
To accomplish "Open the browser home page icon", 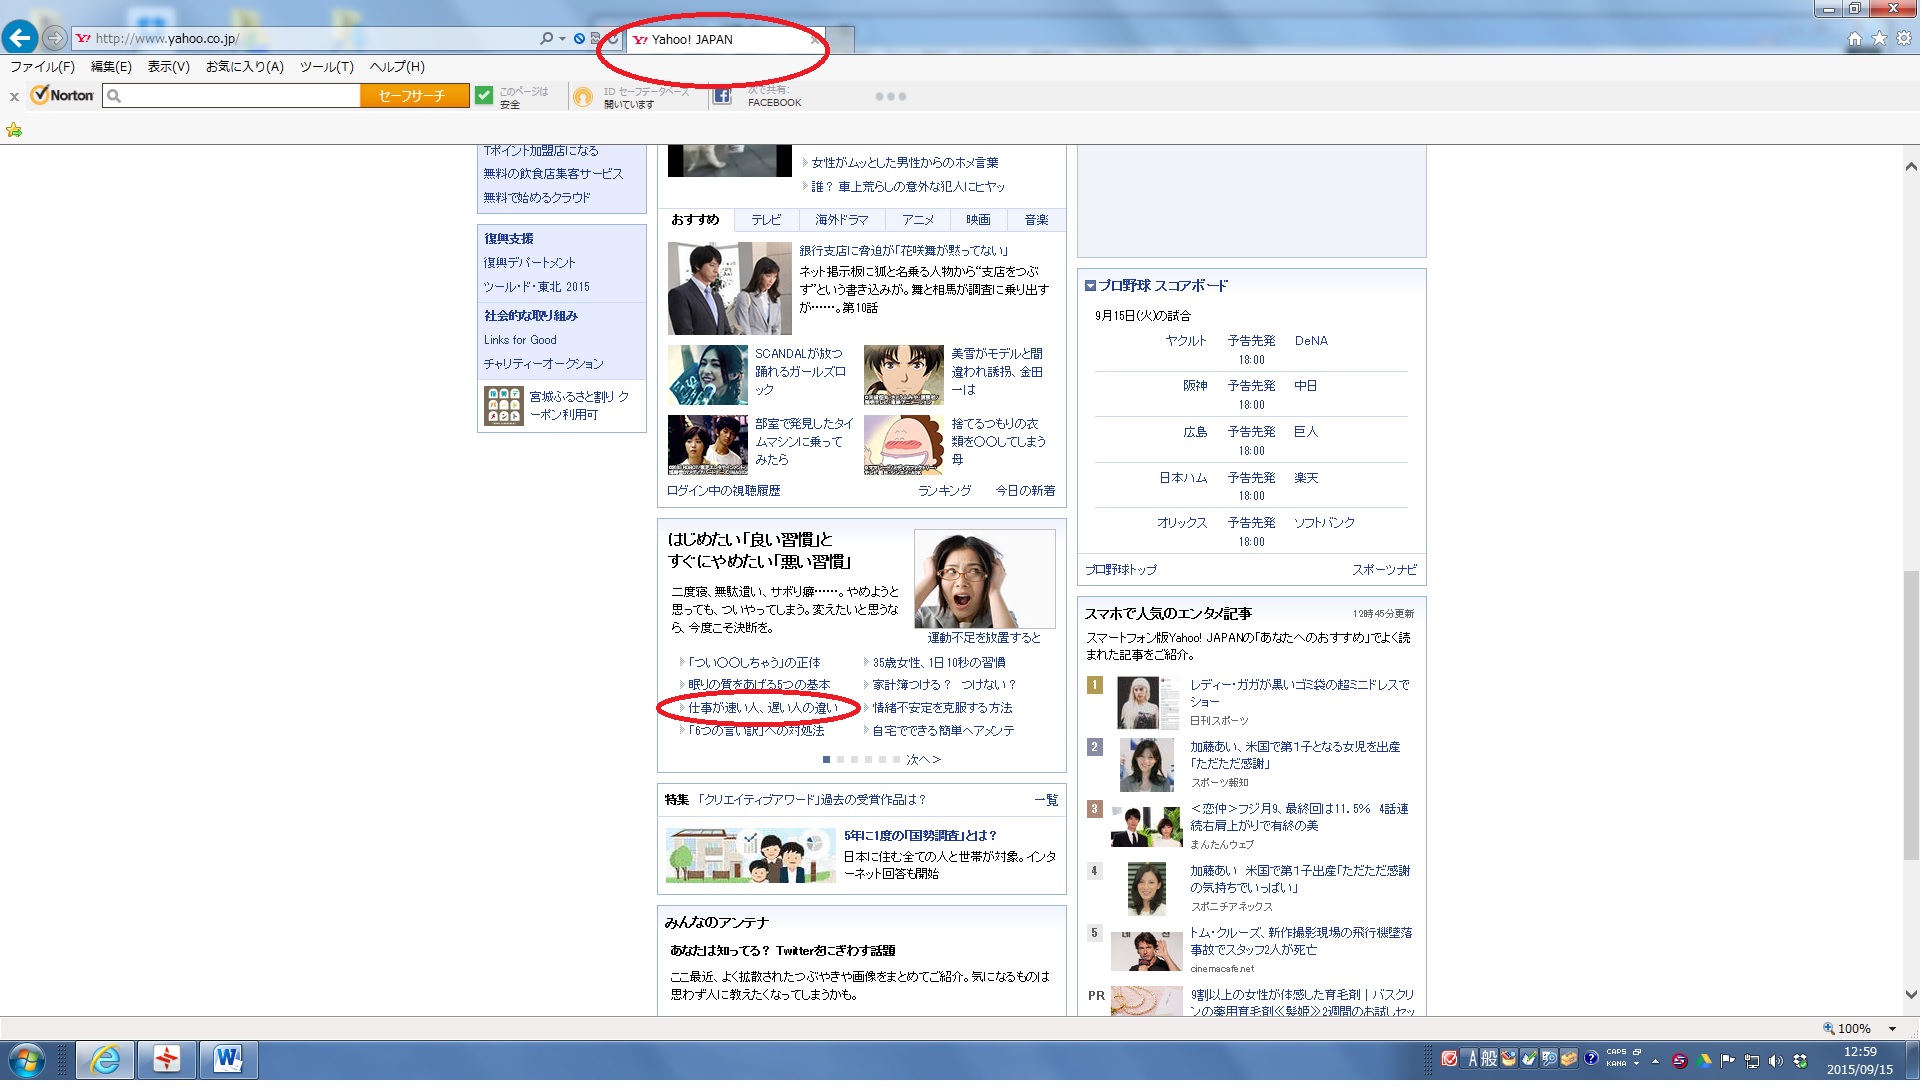I will pos(1855,39).
